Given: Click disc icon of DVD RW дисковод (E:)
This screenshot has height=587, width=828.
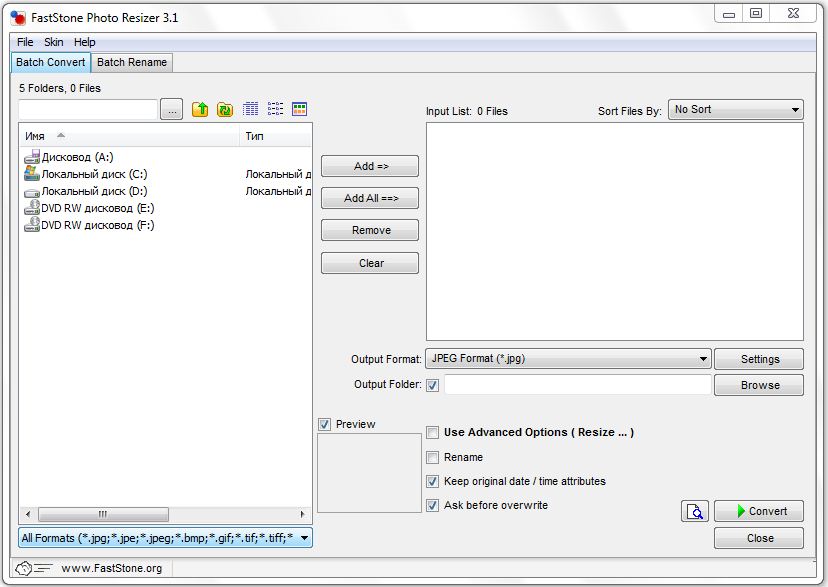Looking at the screenshot, I should [x=32, y=207].
